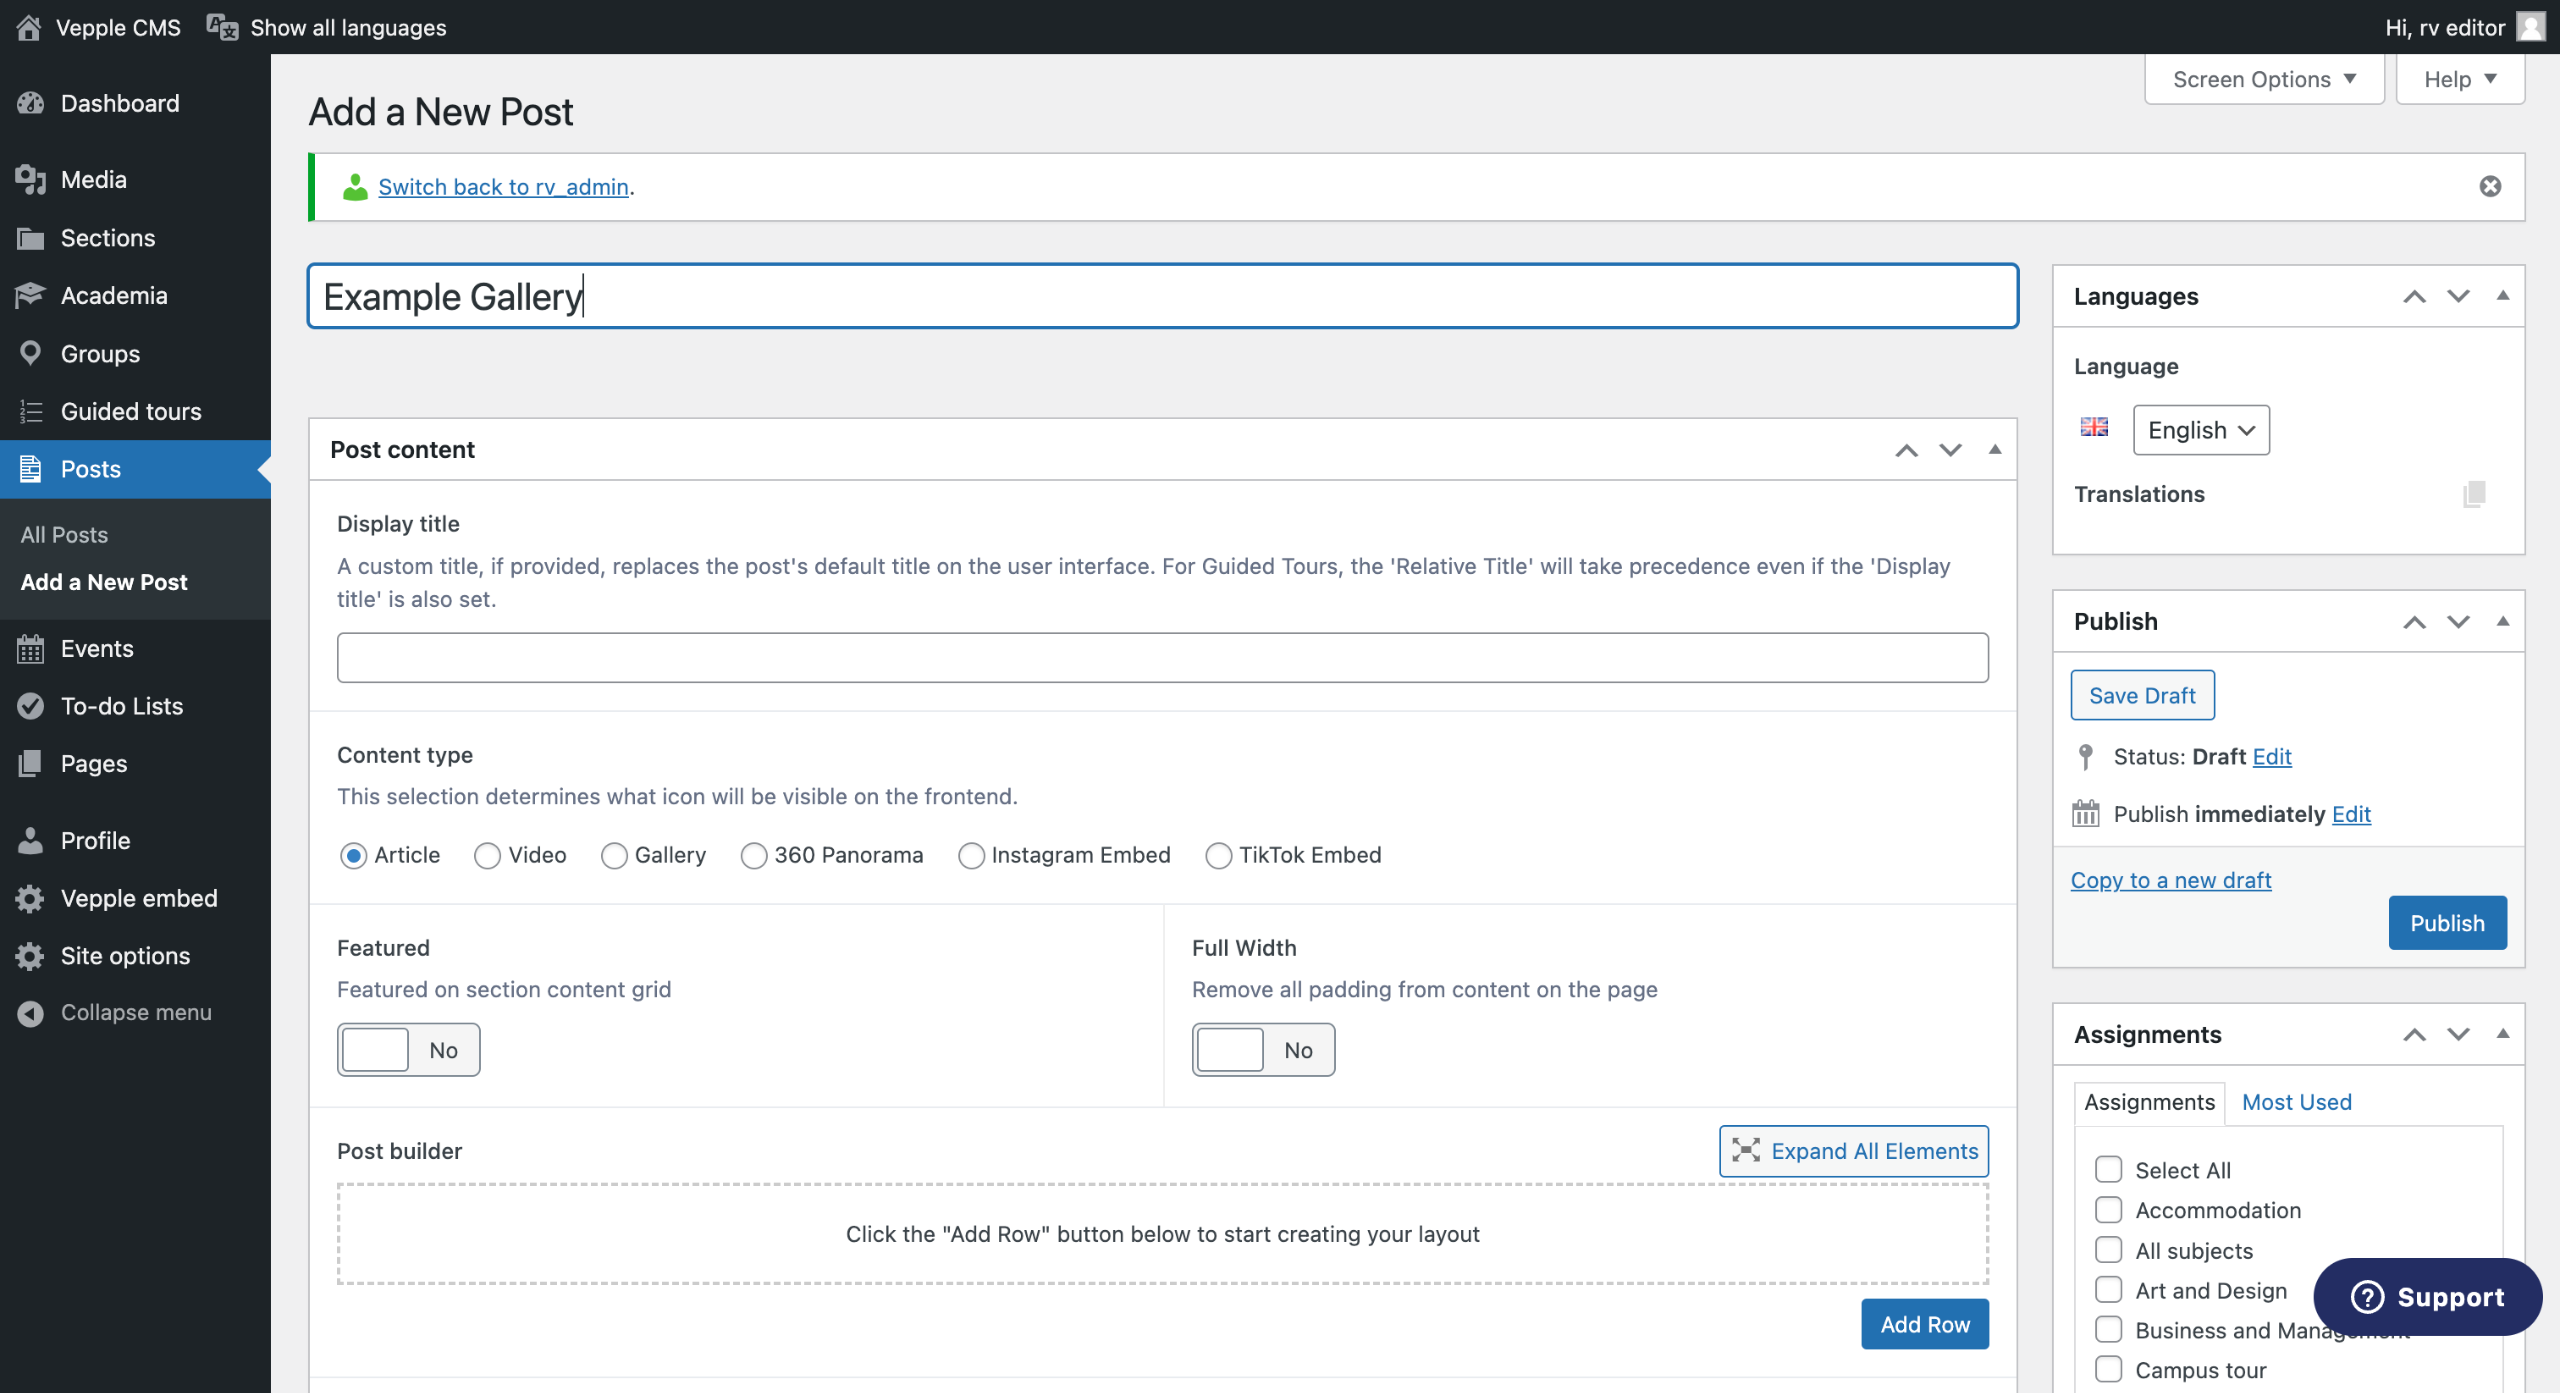This screenshot has height=1393, width=2560.
Task: Dismiss the switch-back notice with X icon
Action: pyautogui.click(x=2490, y=186)
